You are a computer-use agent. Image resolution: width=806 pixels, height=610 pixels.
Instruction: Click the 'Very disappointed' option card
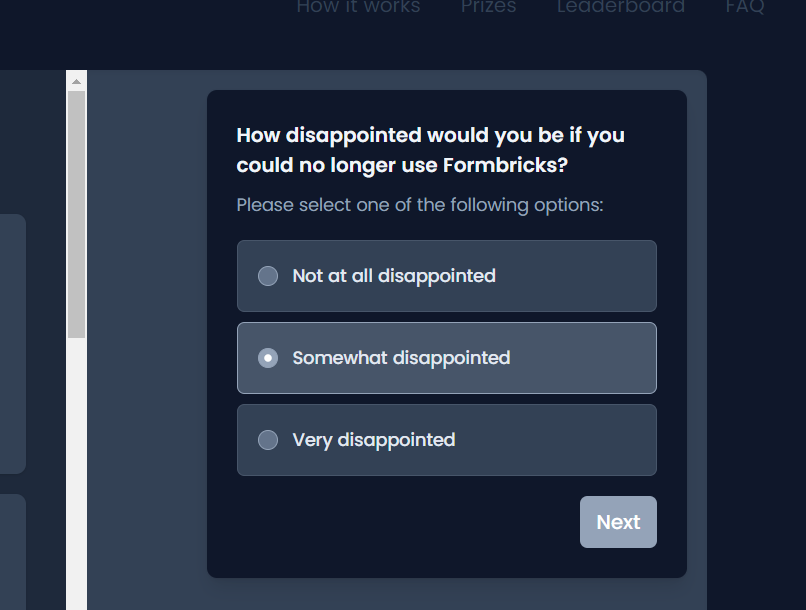[446, 439]
